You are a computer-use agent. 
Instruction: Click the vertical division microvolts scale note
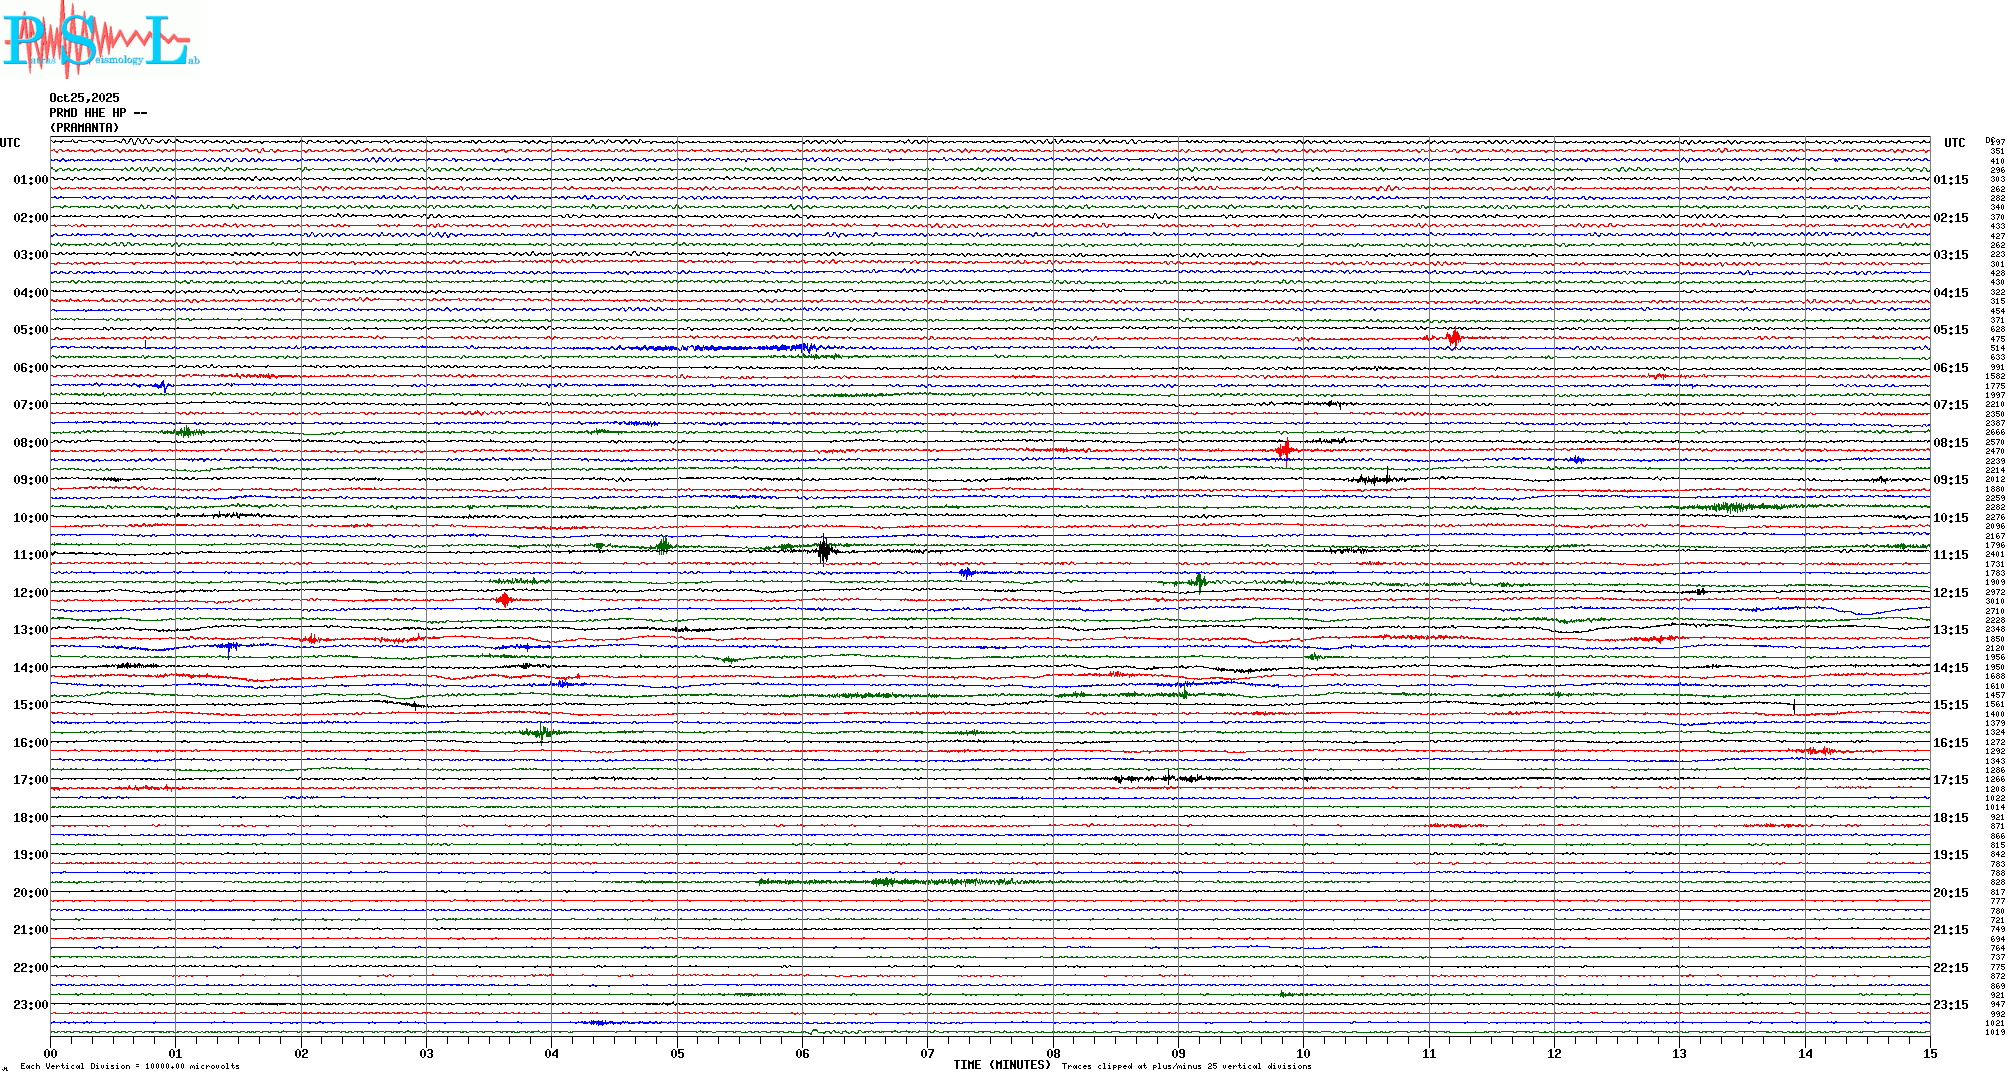pos(130,1066)
